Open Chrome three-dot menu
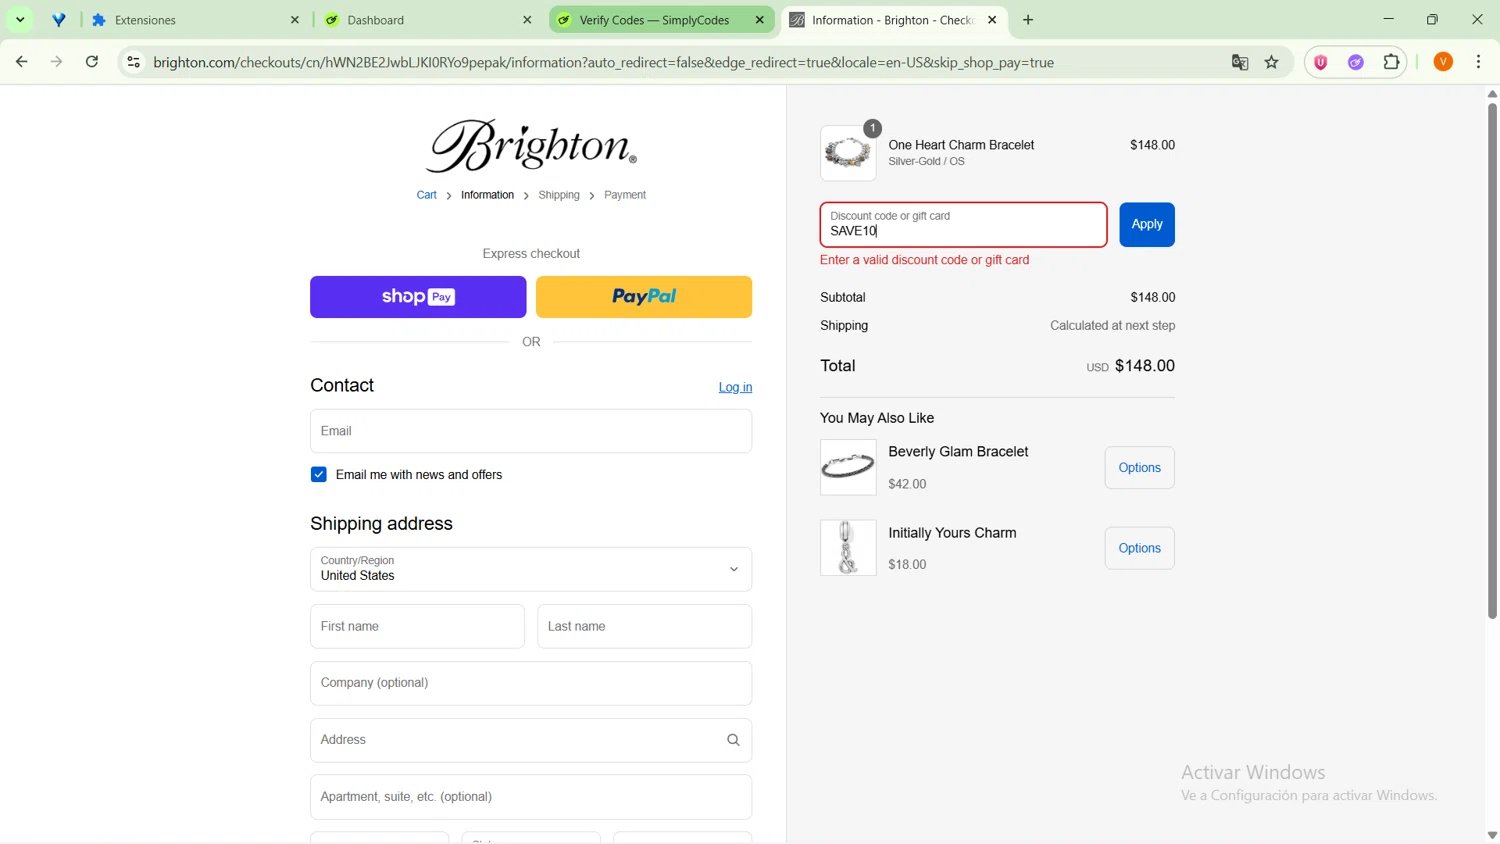Image resolution: width=1500 pixels, height=844 pixels. click(x=1479, y=62)
